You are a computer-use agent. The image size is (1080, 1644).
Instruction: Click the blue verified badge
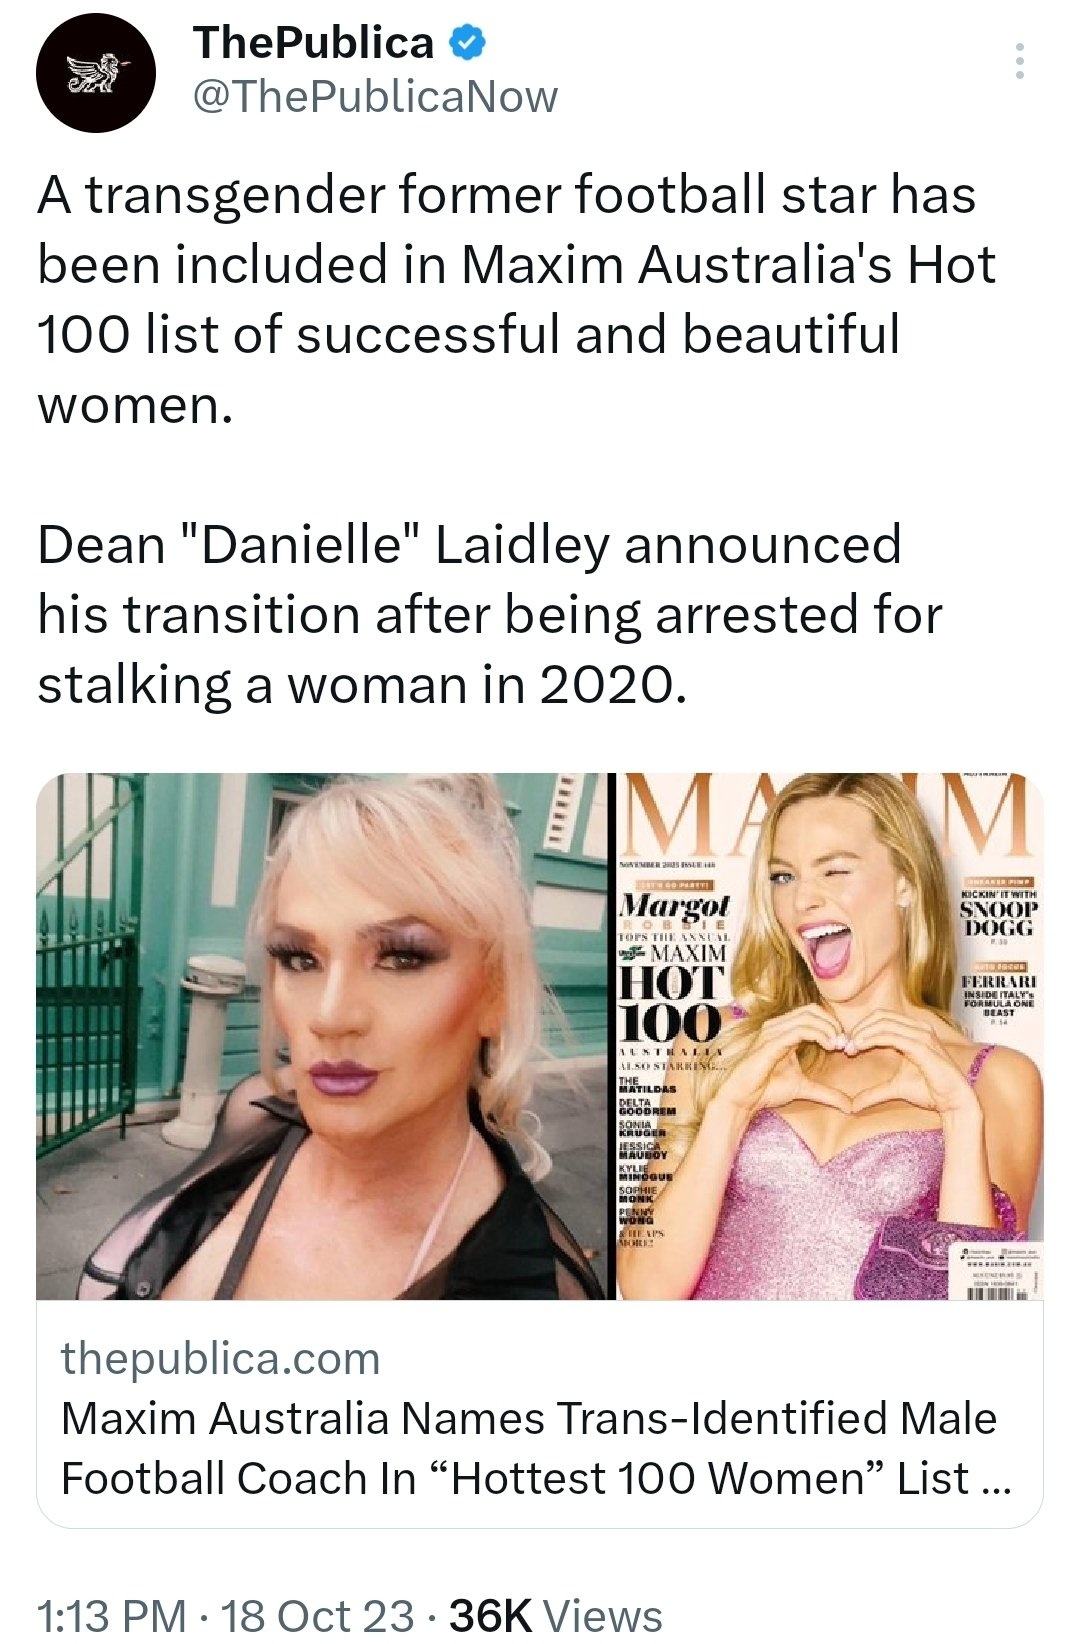coord(467,43)
